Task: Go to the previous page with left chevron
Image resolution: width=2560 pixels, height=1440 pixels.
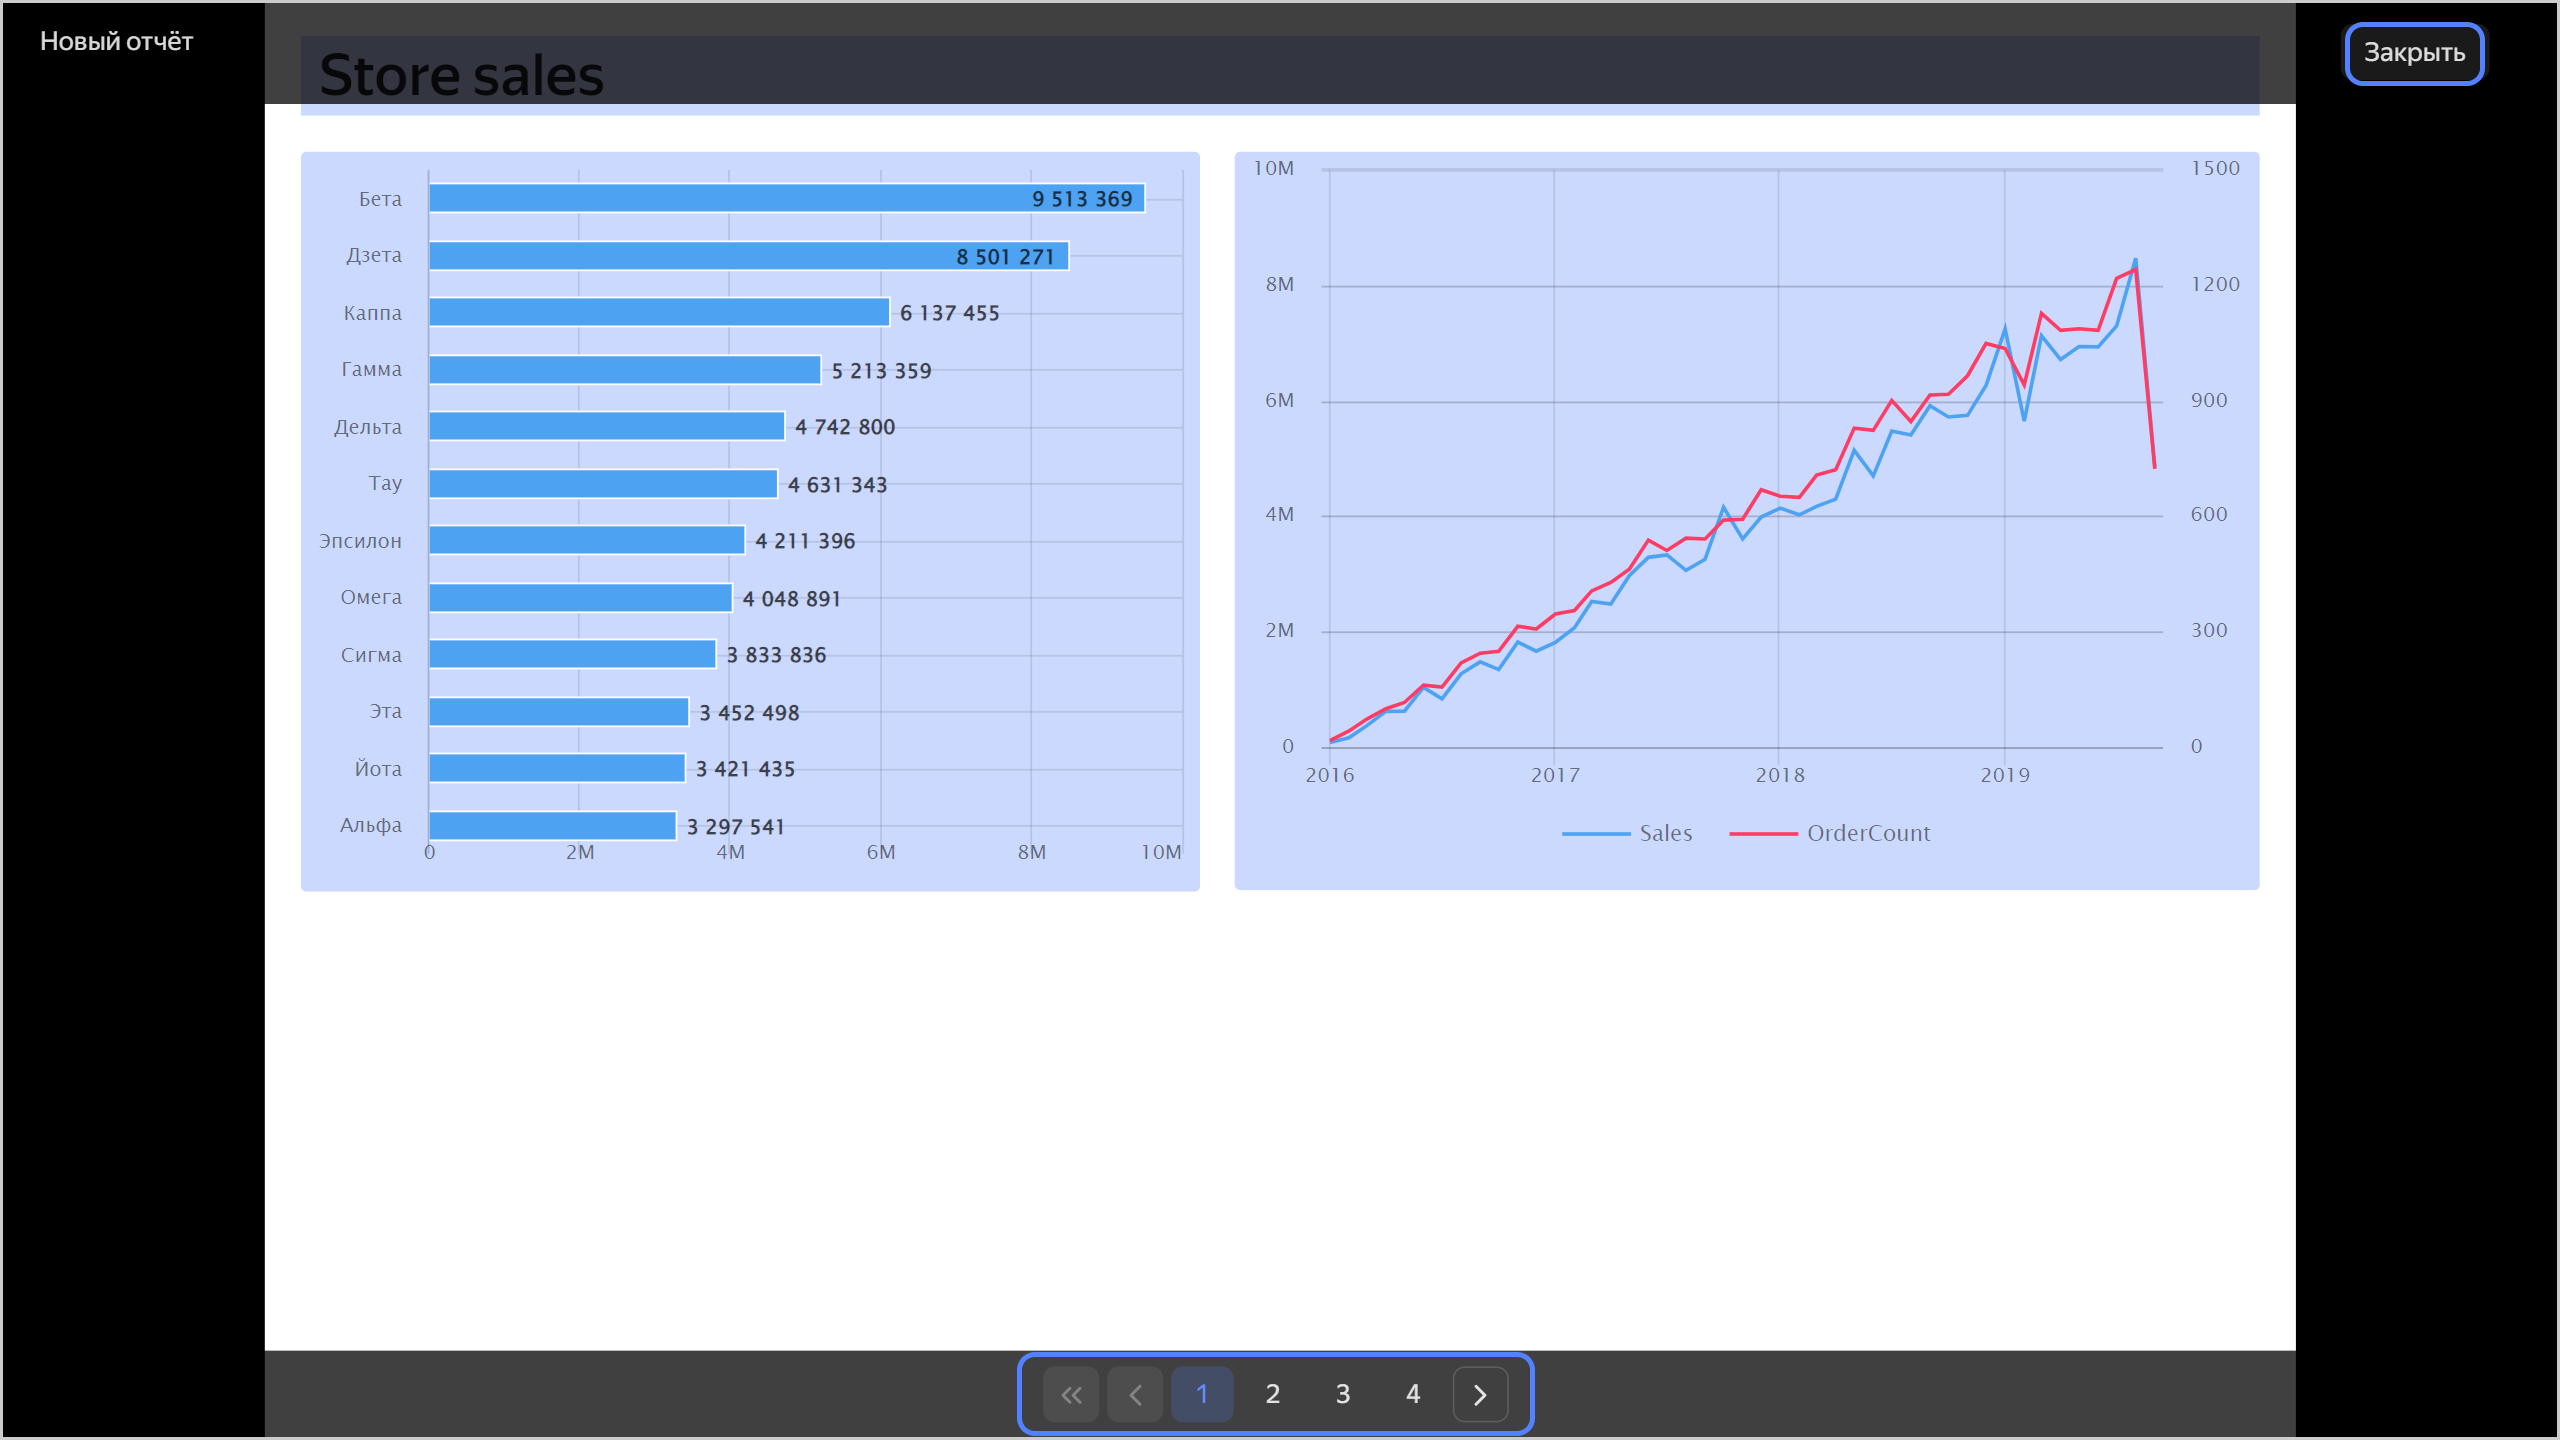Action: (1135, 1394)
